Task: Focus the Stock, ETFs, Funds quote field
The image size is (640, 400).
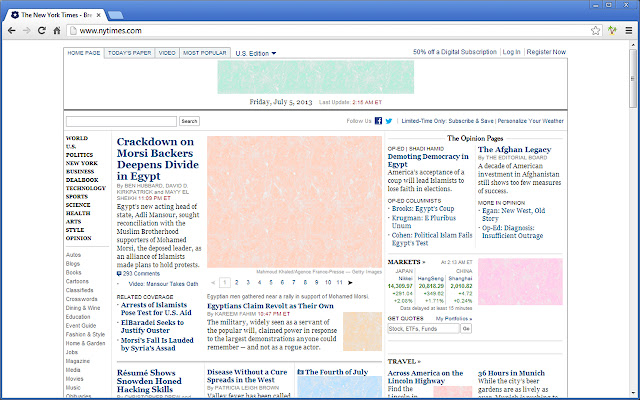Action: (x=423, y=329)
